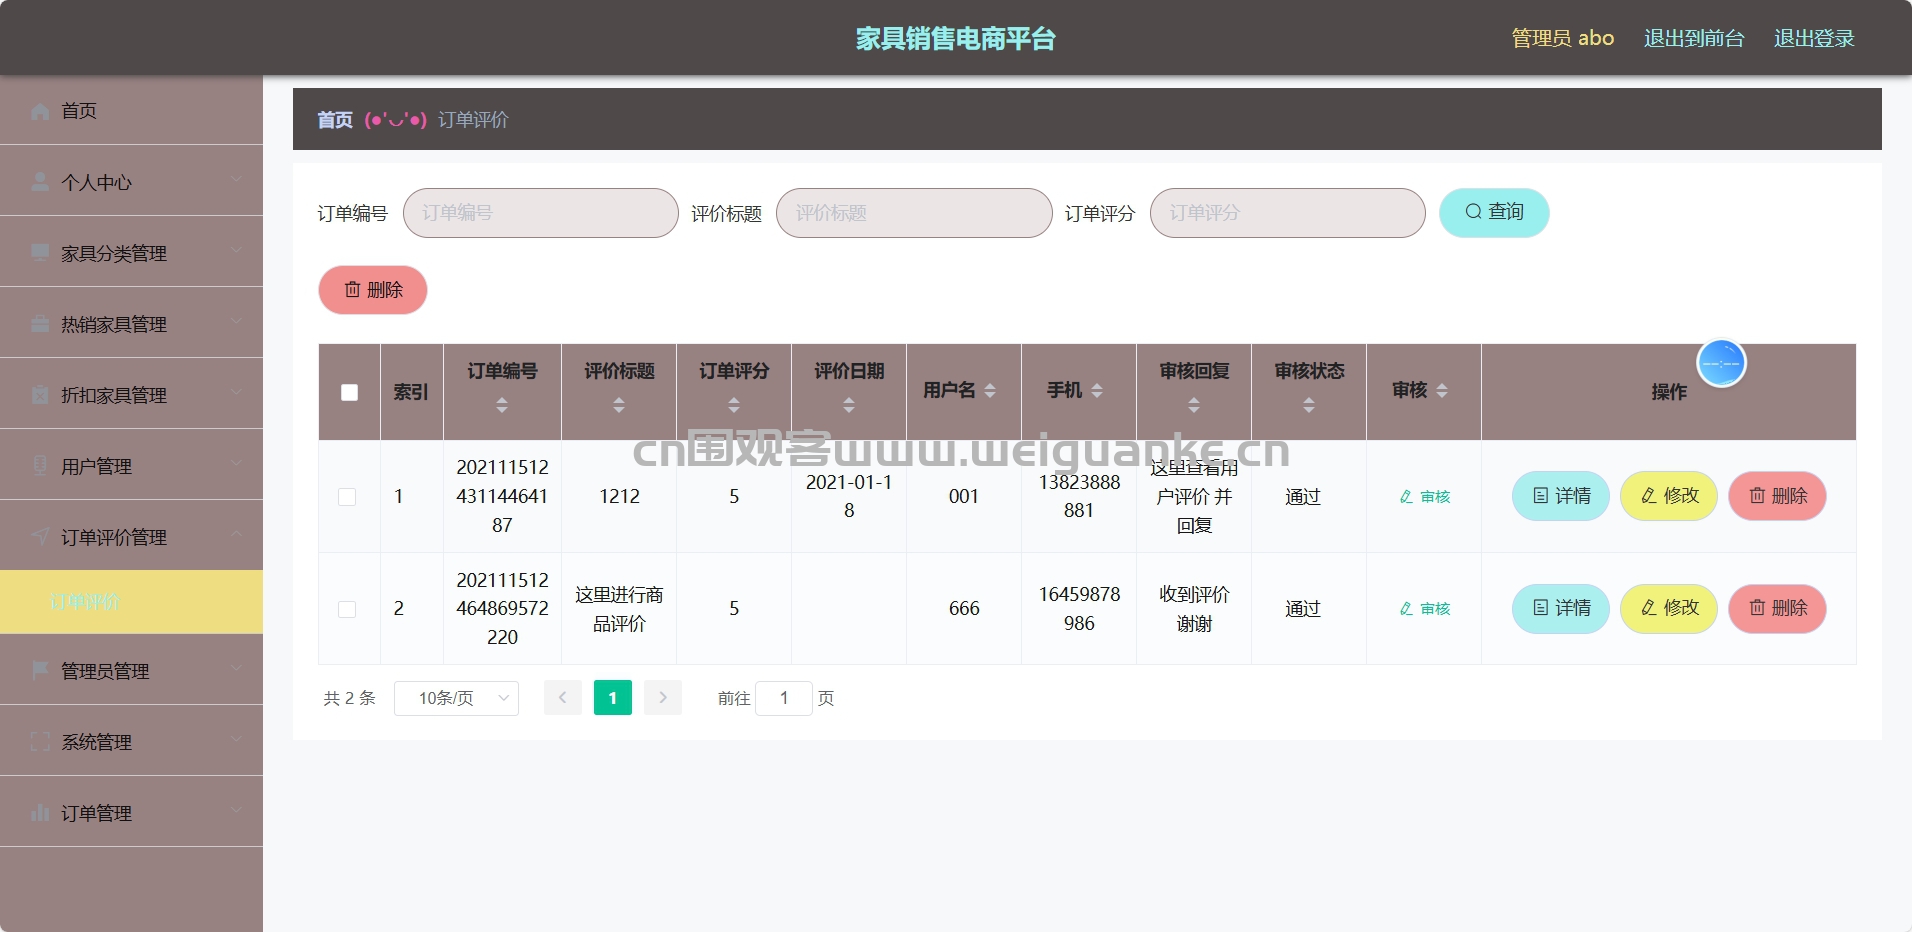Click the icon beside 用户管理
Screen dimensions: 1912x932
[x=40, y=466]
